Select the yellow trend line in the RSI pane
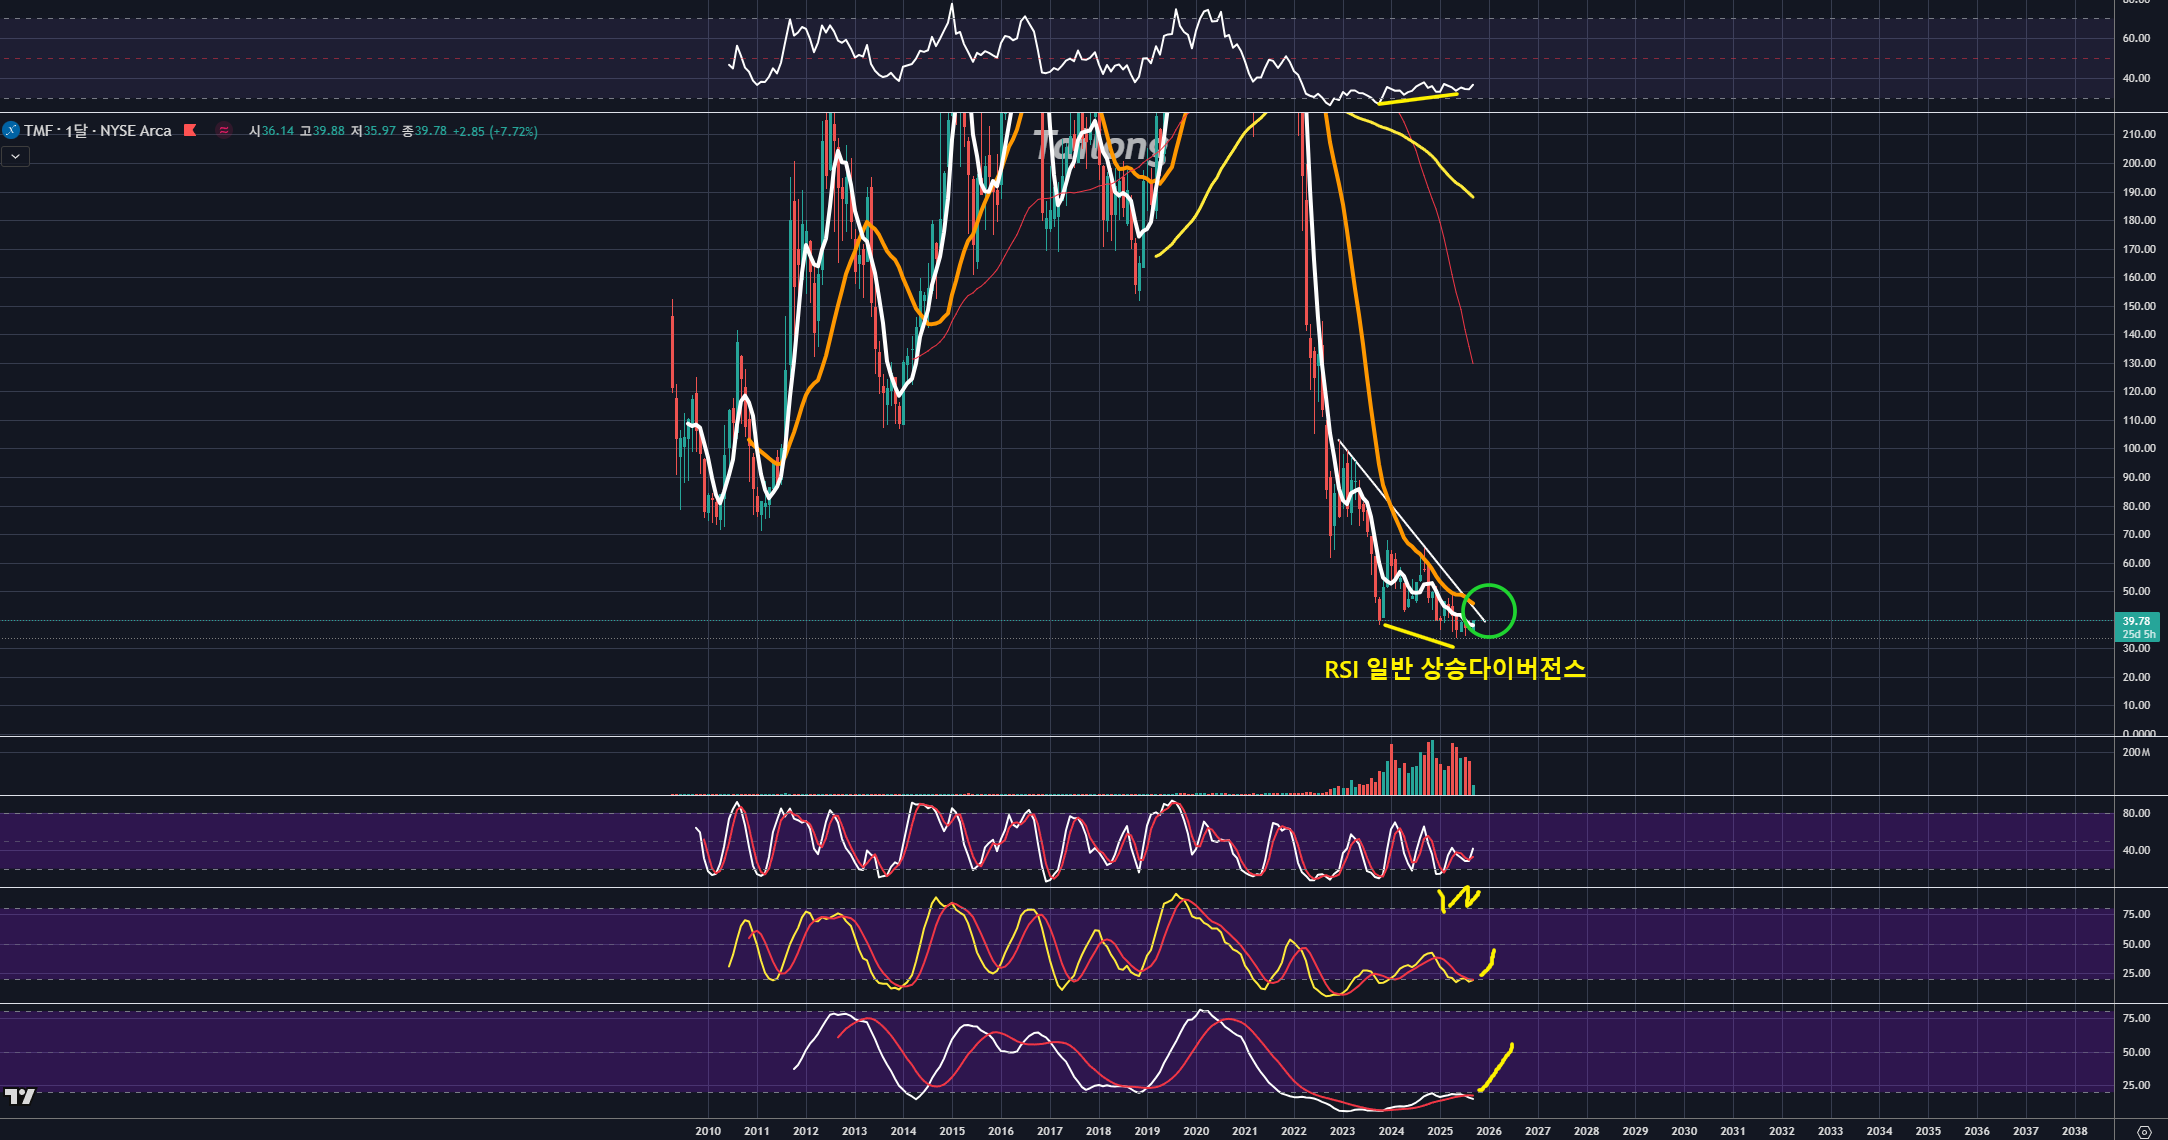 (x=1418, y=98)
